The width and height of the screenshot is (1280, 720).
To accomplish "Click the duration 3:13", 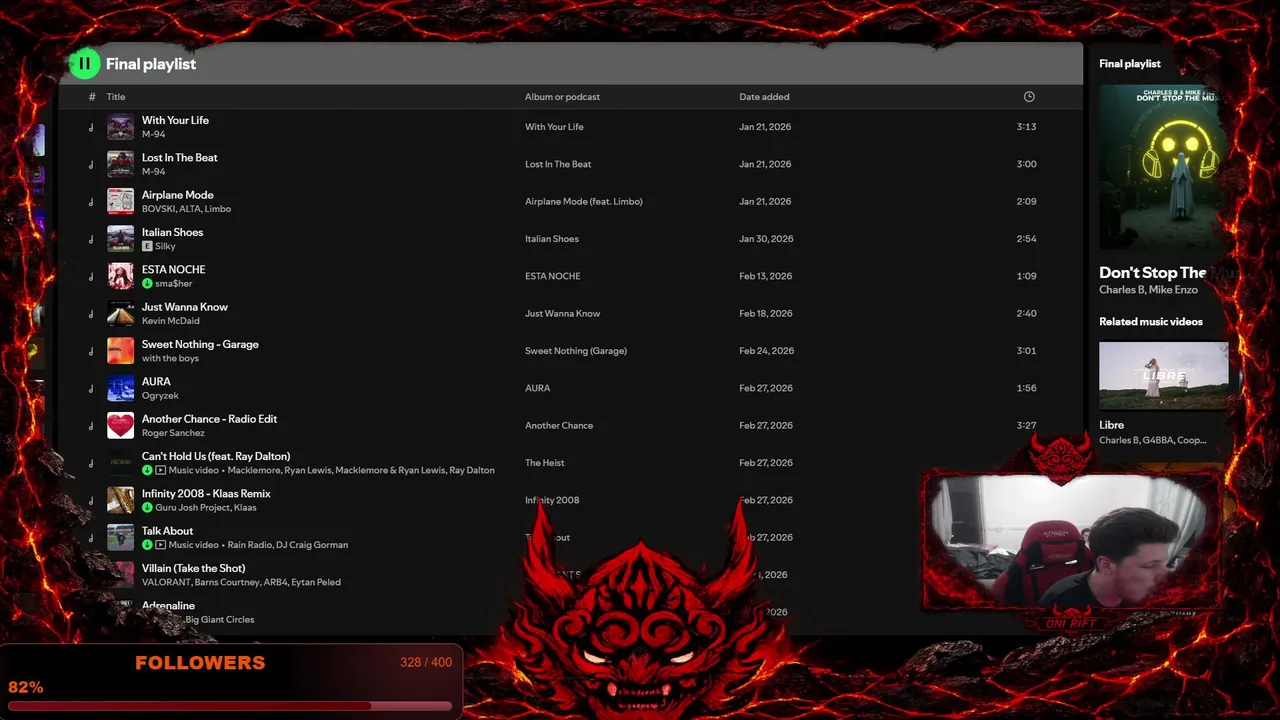I will point(1026,127).
